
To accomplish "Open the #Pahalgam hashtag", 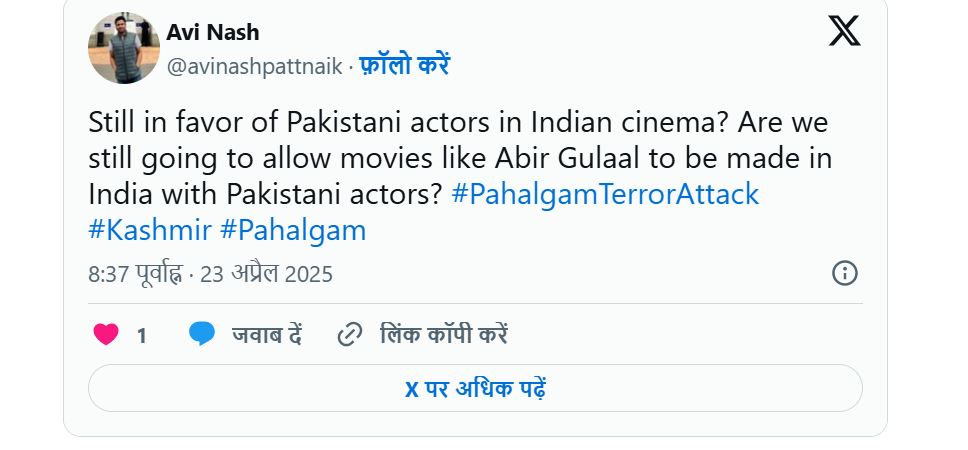I will pyautogui.click(x=293, y=230).
